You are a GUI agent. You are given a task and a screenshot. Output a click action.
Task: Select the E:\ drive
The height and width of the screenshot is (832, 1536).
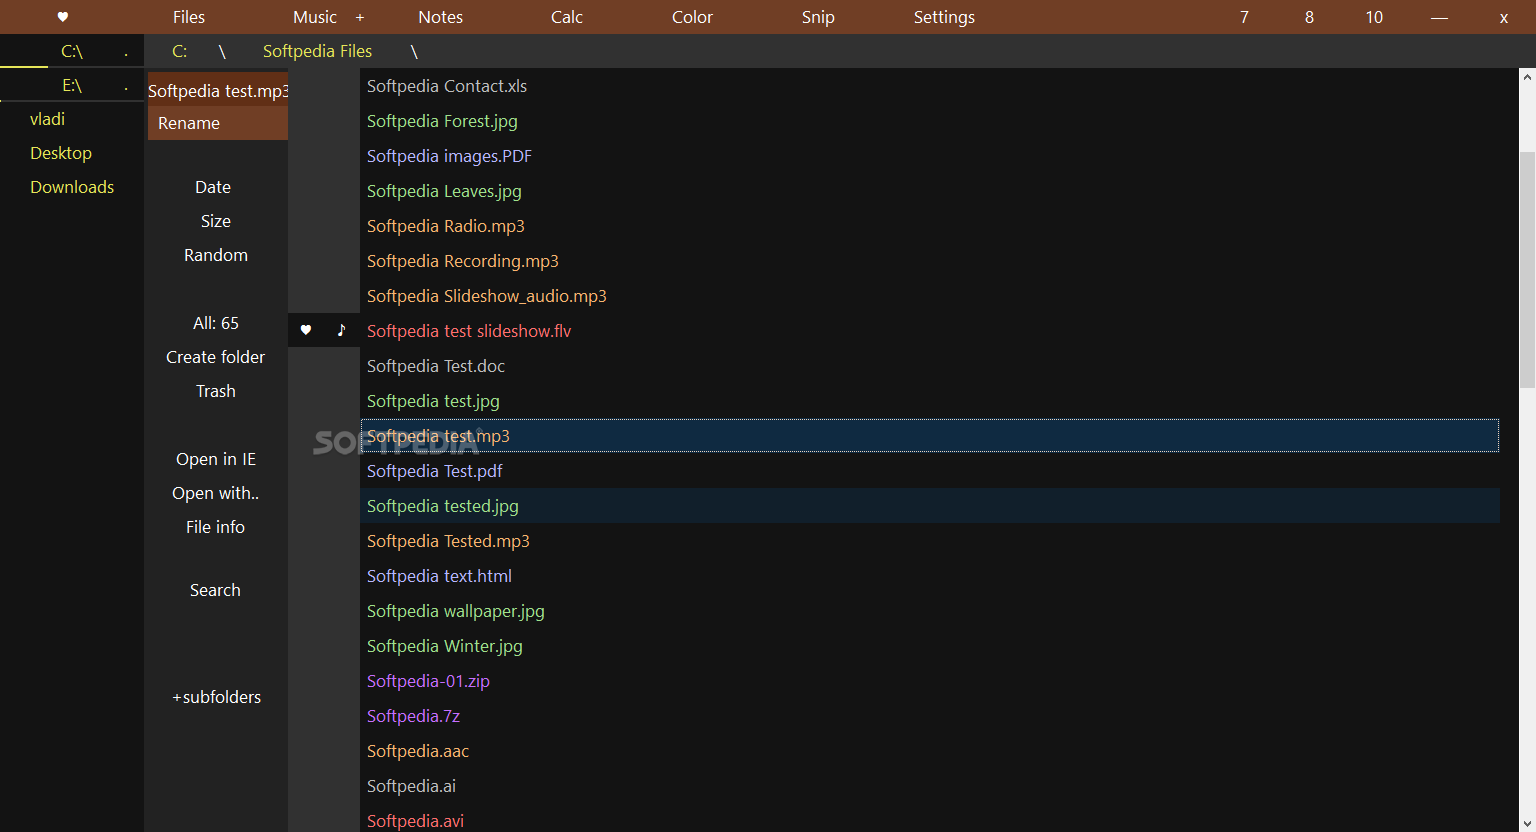[72, 85]
